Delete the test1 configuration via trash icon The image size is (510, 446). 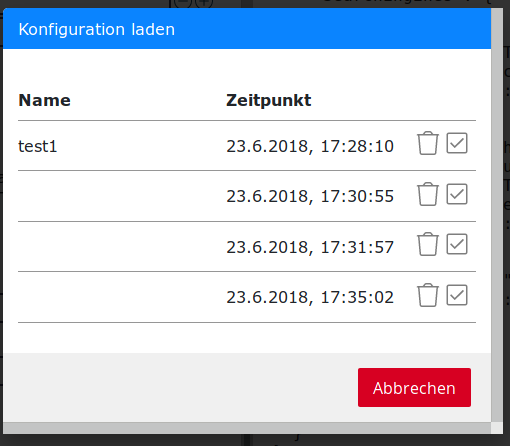pos(428,143)
